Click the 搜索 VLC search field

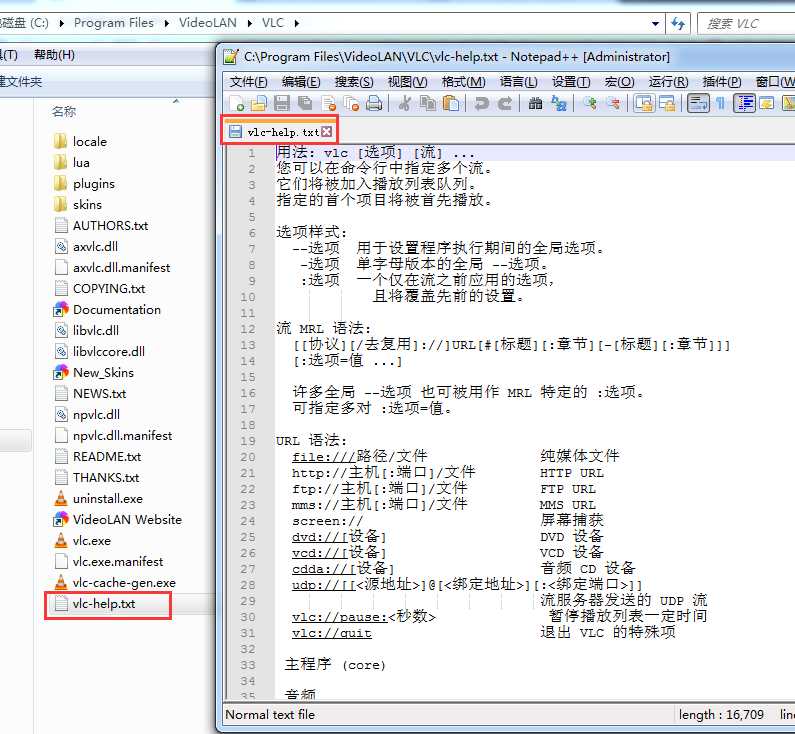click(x=745, y=23)
